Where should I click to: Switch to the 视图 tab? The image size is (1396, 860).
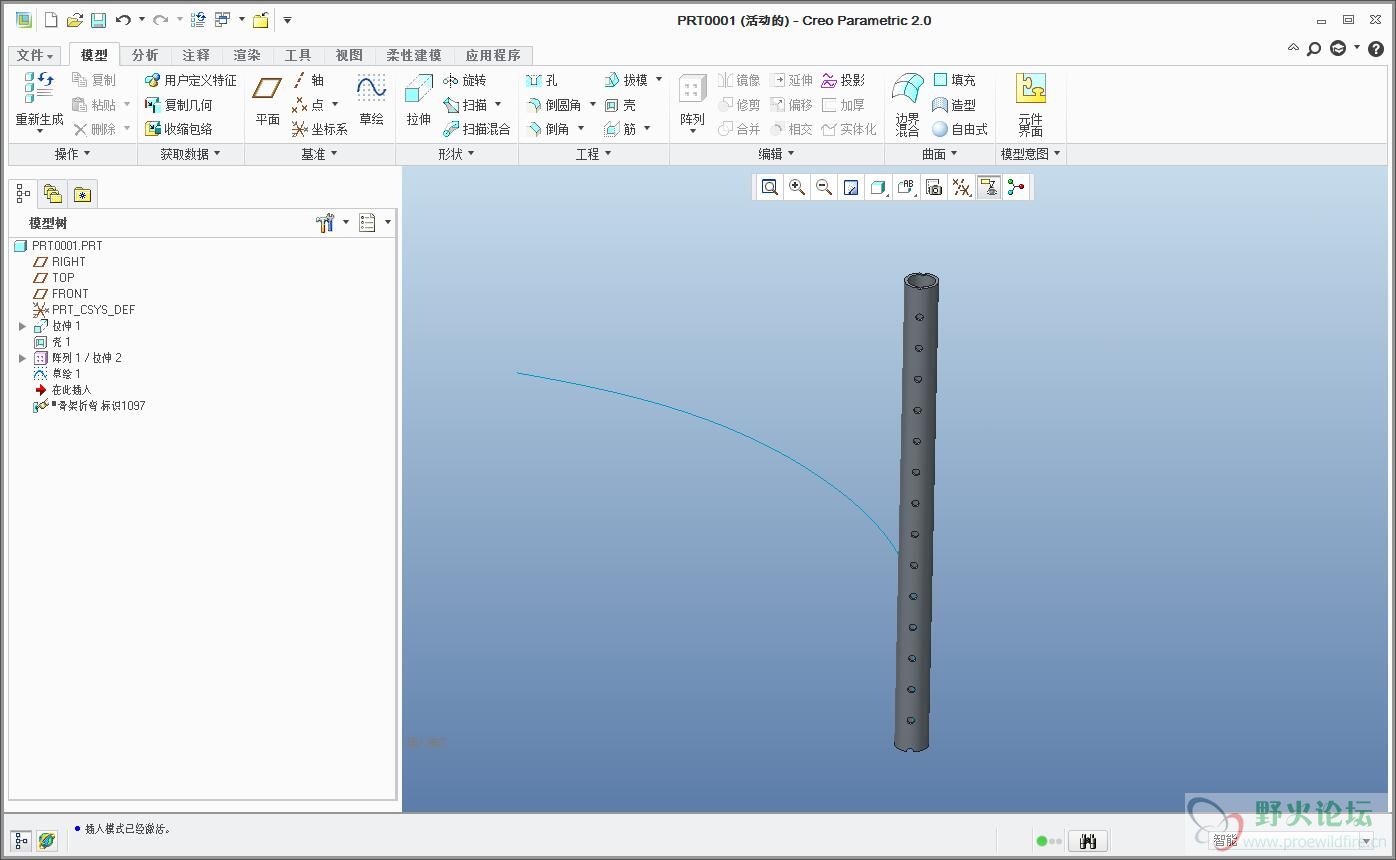point(349,55)
